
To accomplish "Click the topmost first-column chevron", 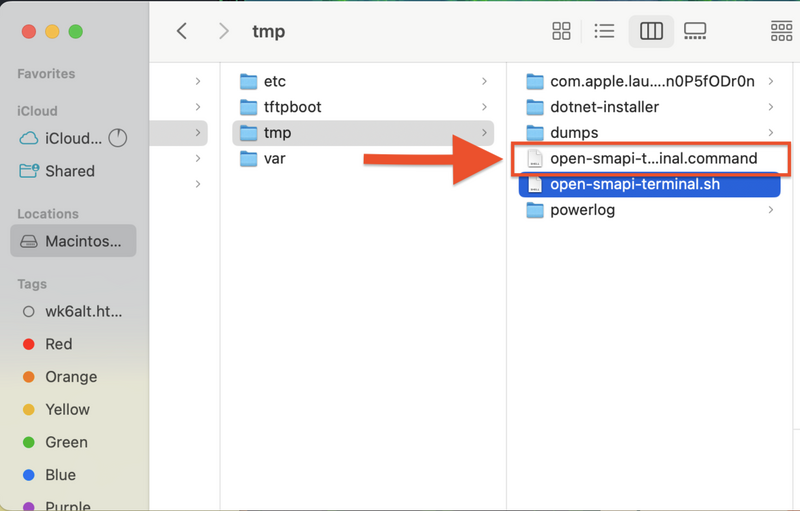I will 198,81.
